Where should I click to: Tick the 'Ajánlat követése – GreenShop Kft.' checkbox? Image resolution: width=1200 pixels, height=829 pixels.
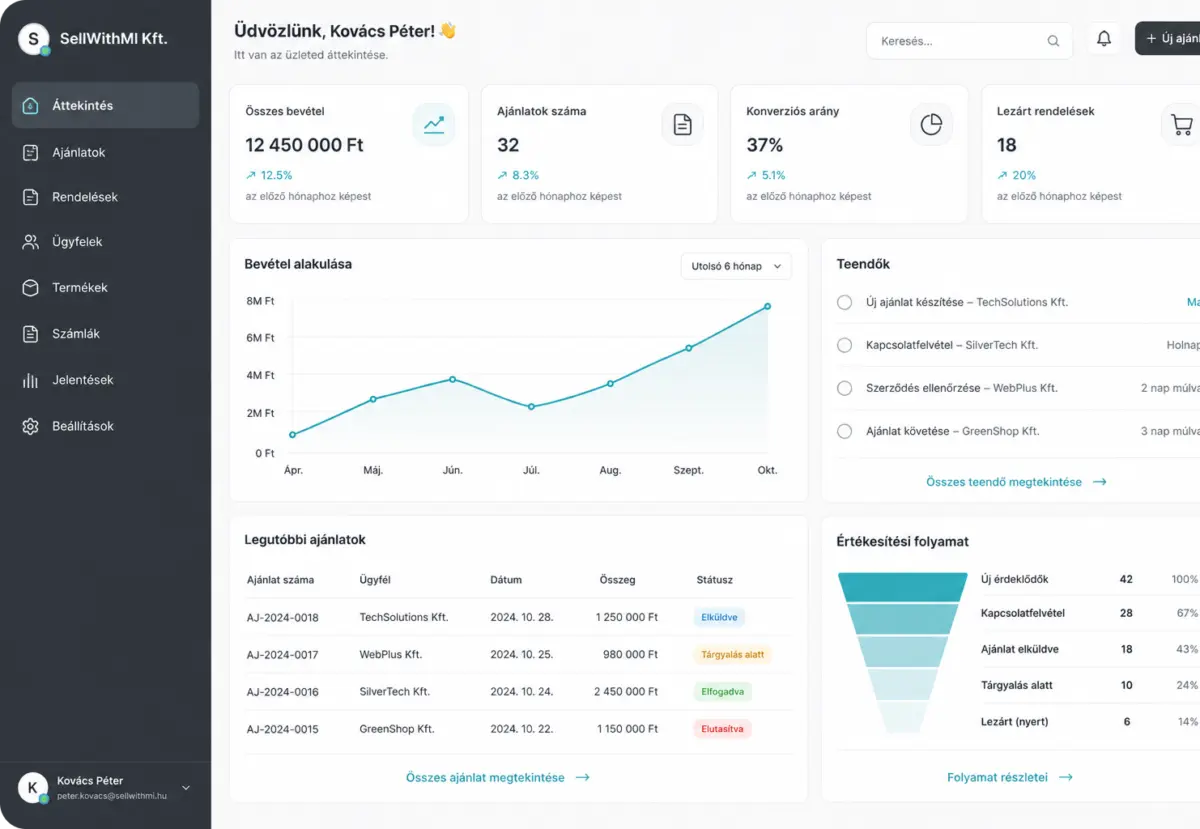coord(845,431)
